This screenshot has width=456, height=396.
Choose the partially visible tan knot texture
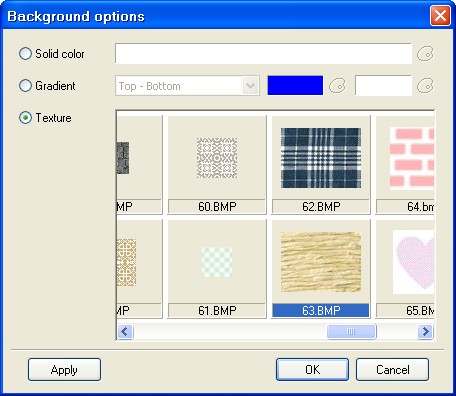point(126,262)
